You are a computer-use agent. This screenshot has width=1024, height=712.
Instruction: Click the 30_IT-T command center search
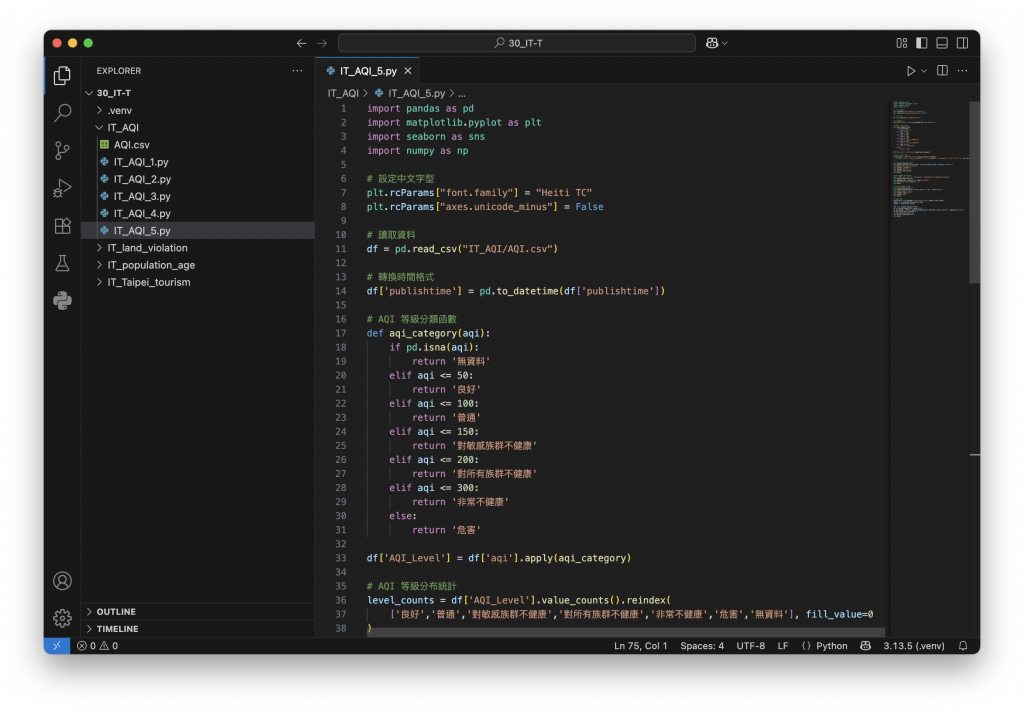pyautogui.click(x=517, y=43)
